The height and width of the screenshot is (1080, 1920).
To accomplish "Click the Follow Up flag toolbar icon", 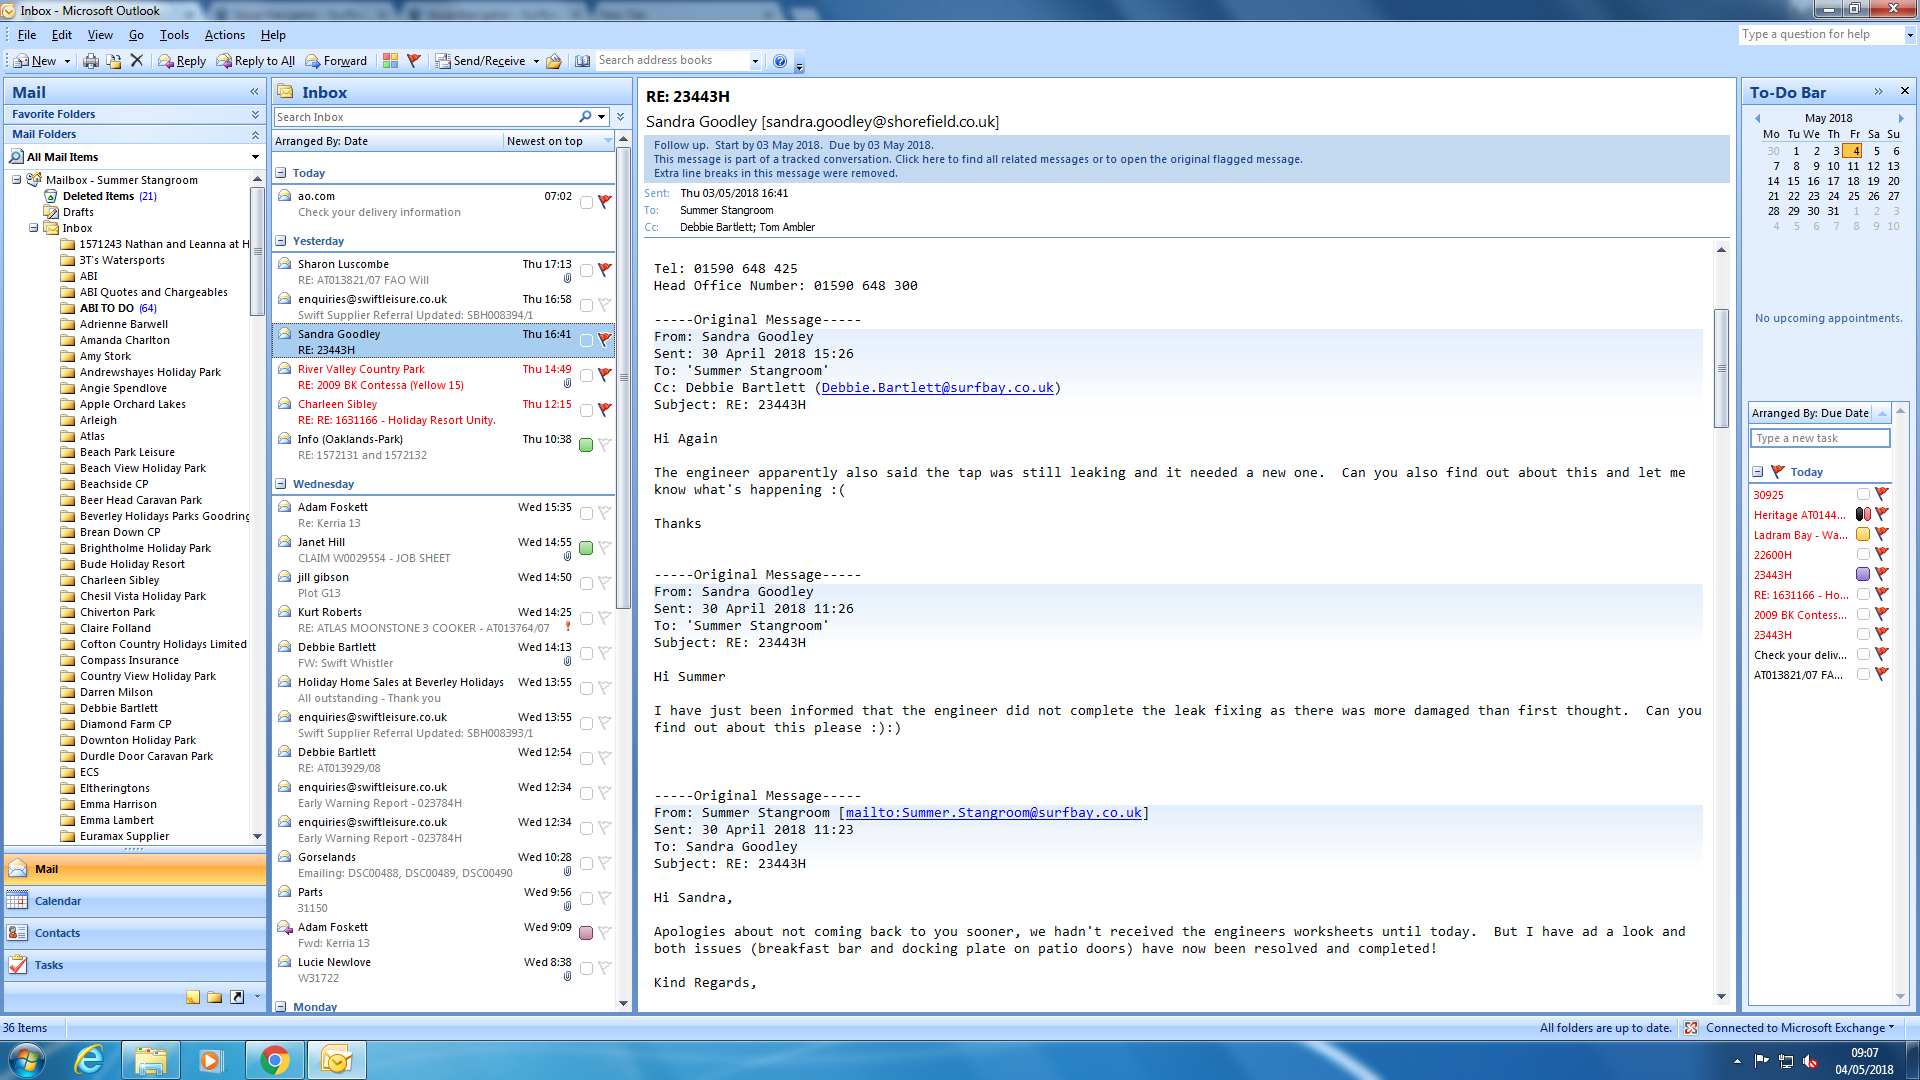I will pos(414,61).
